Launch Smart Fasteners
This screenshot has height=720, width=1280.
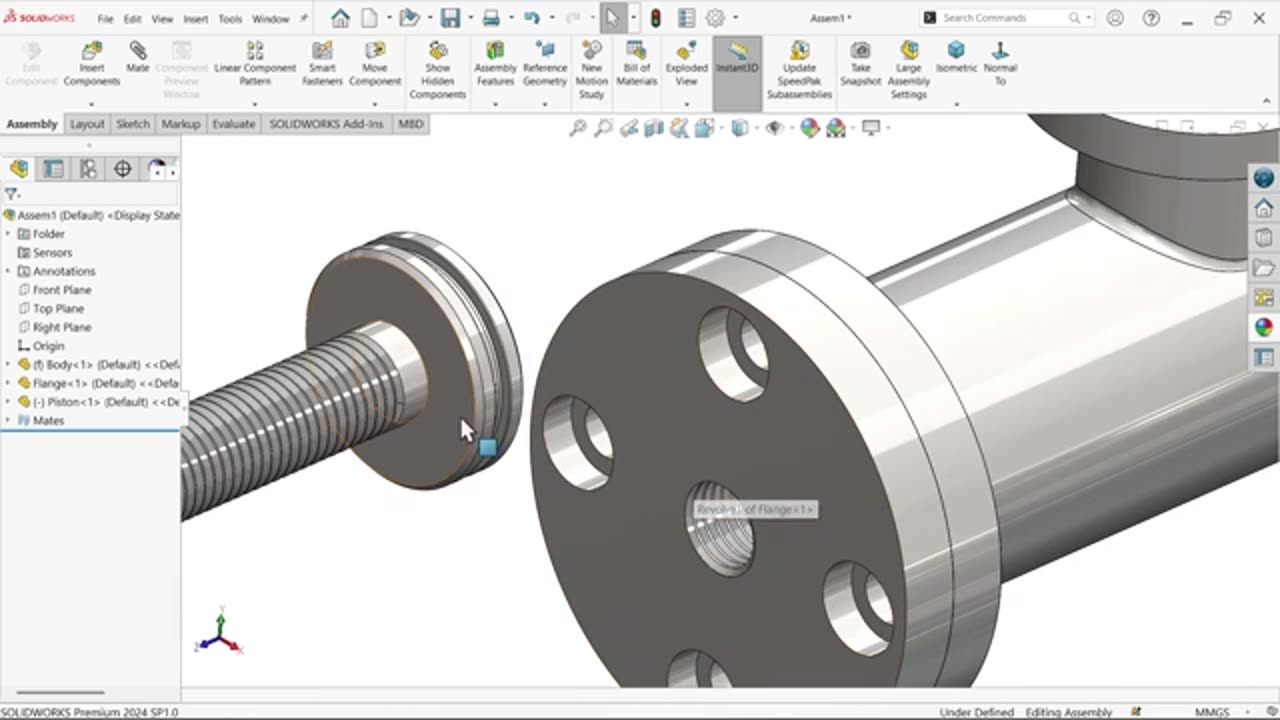(x=322, y=62)
